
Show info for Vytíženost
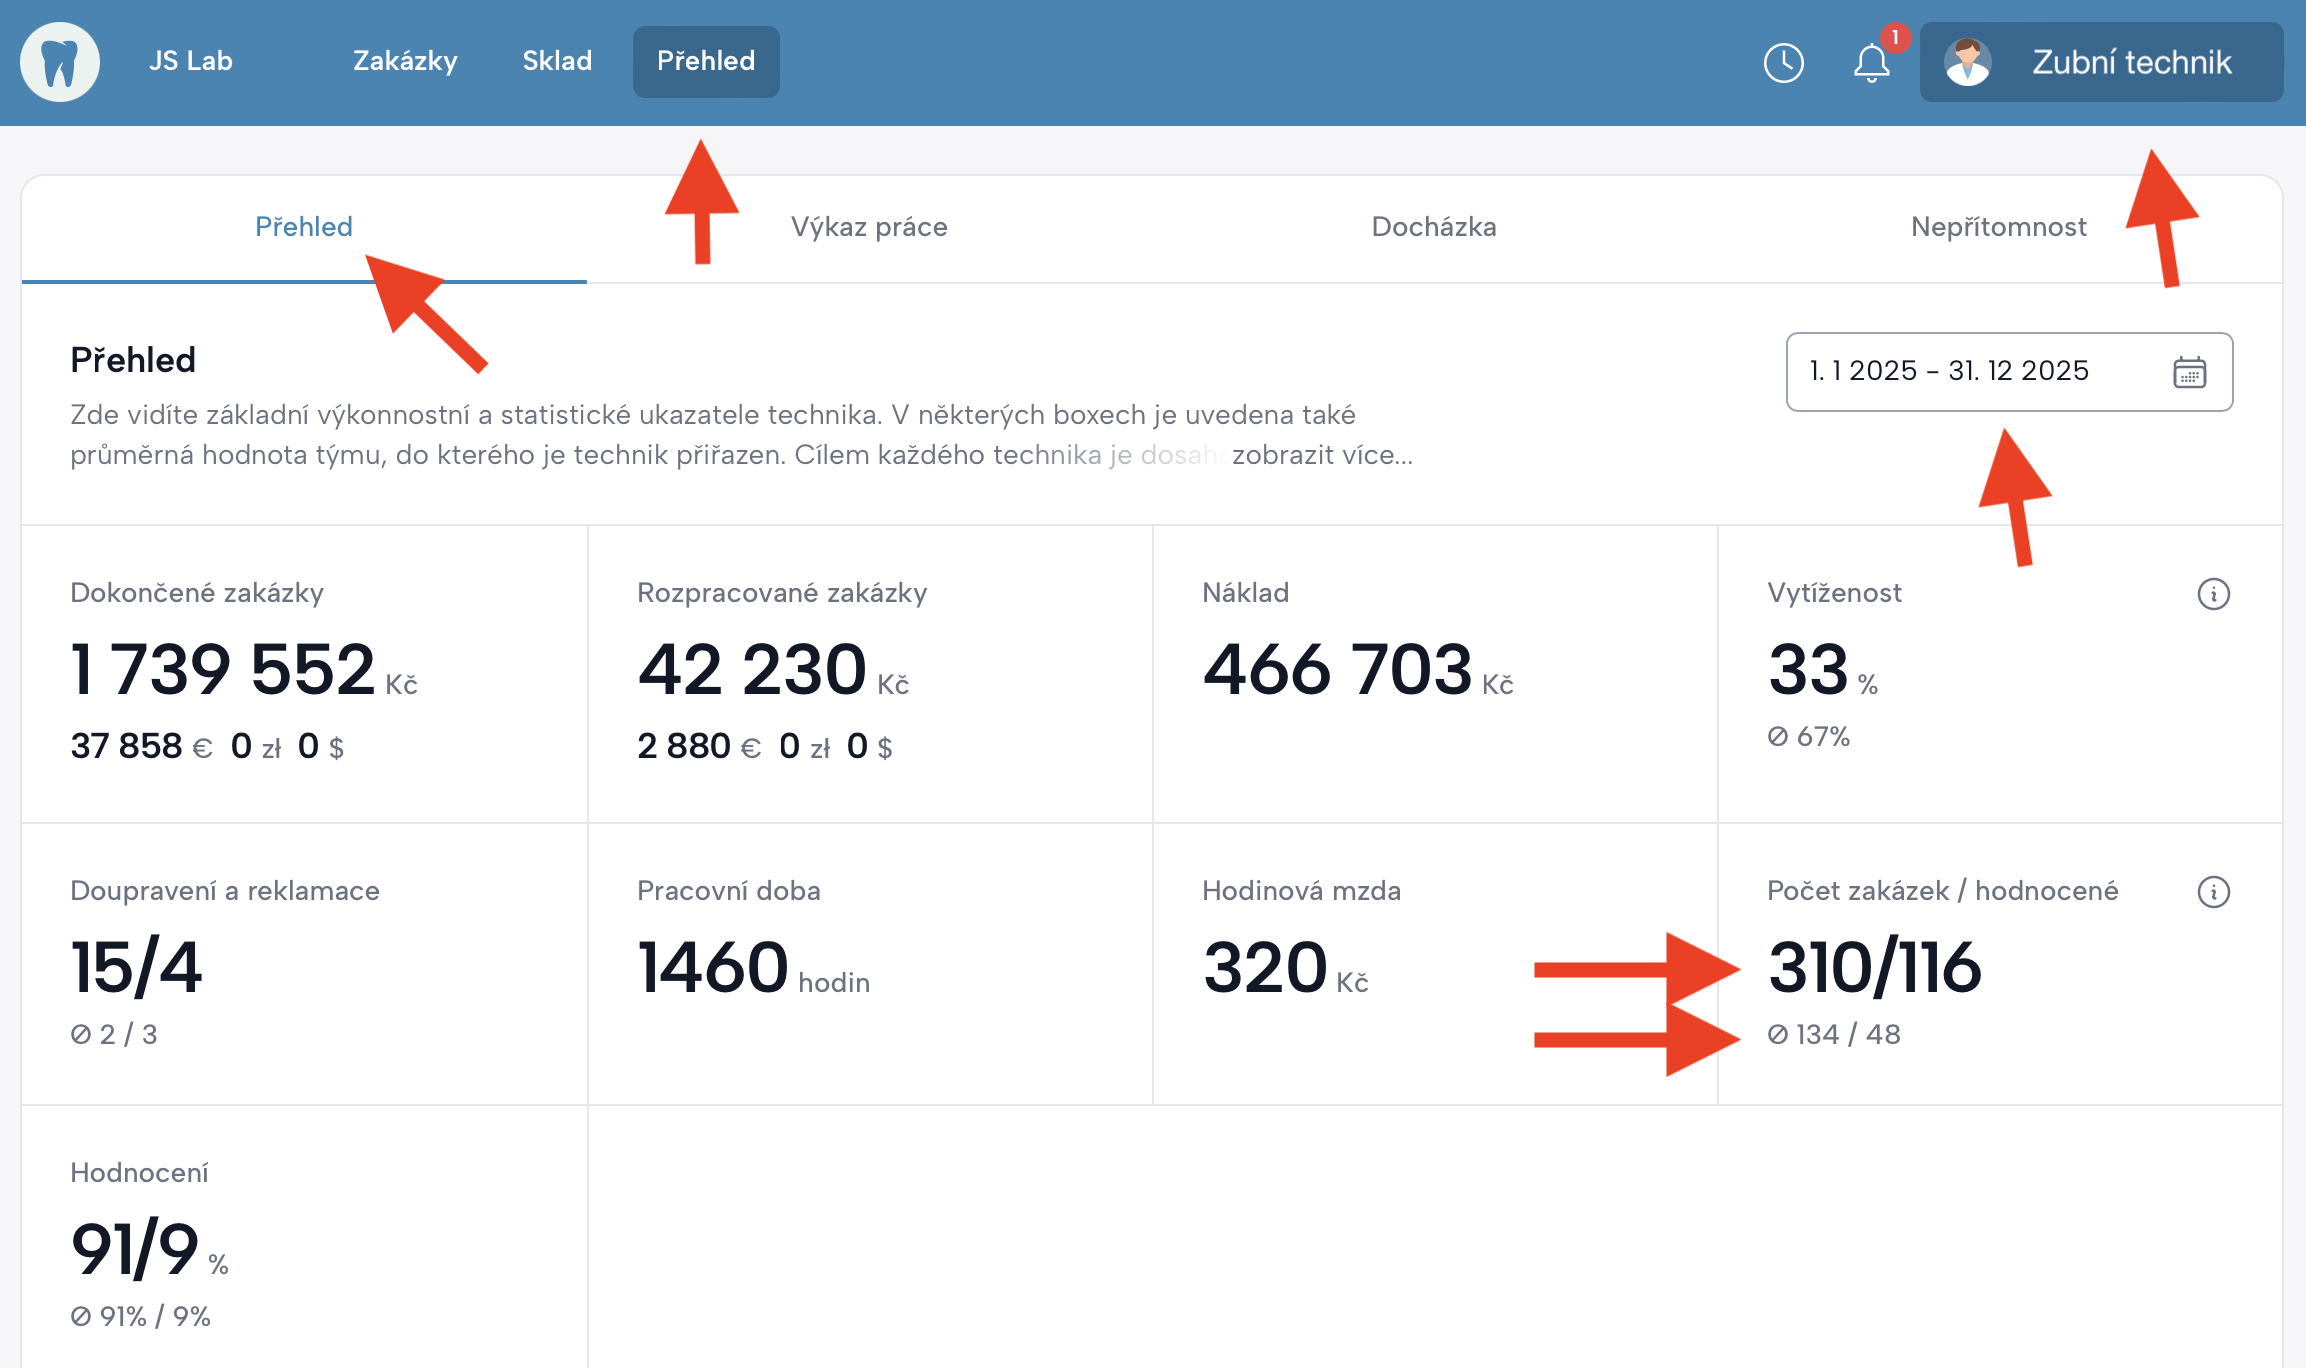(x=2213, y=594)
